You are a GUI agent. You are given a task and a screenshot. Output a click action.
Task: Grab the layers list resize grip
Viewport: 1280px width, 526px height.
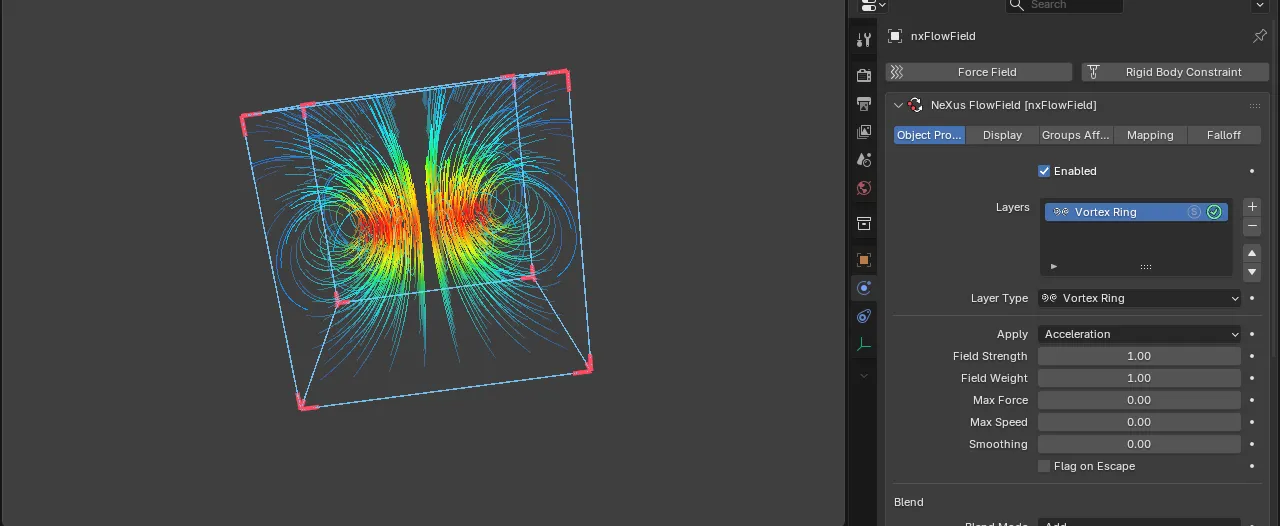coord(1146,267)
